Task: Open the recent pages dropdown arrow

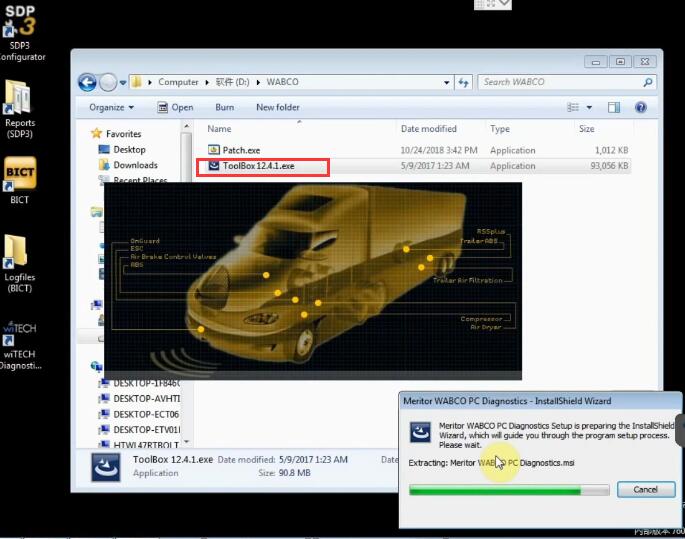Action: click(x=123, y=82)
